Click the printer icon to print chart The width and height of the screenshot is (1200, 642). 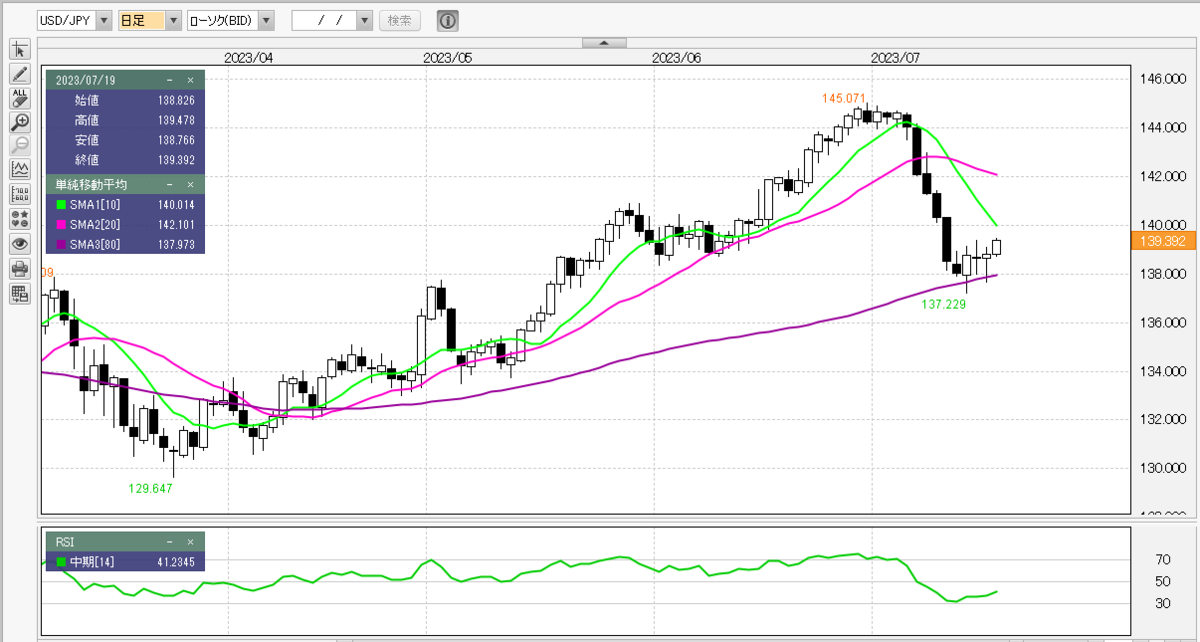point(20,268)
